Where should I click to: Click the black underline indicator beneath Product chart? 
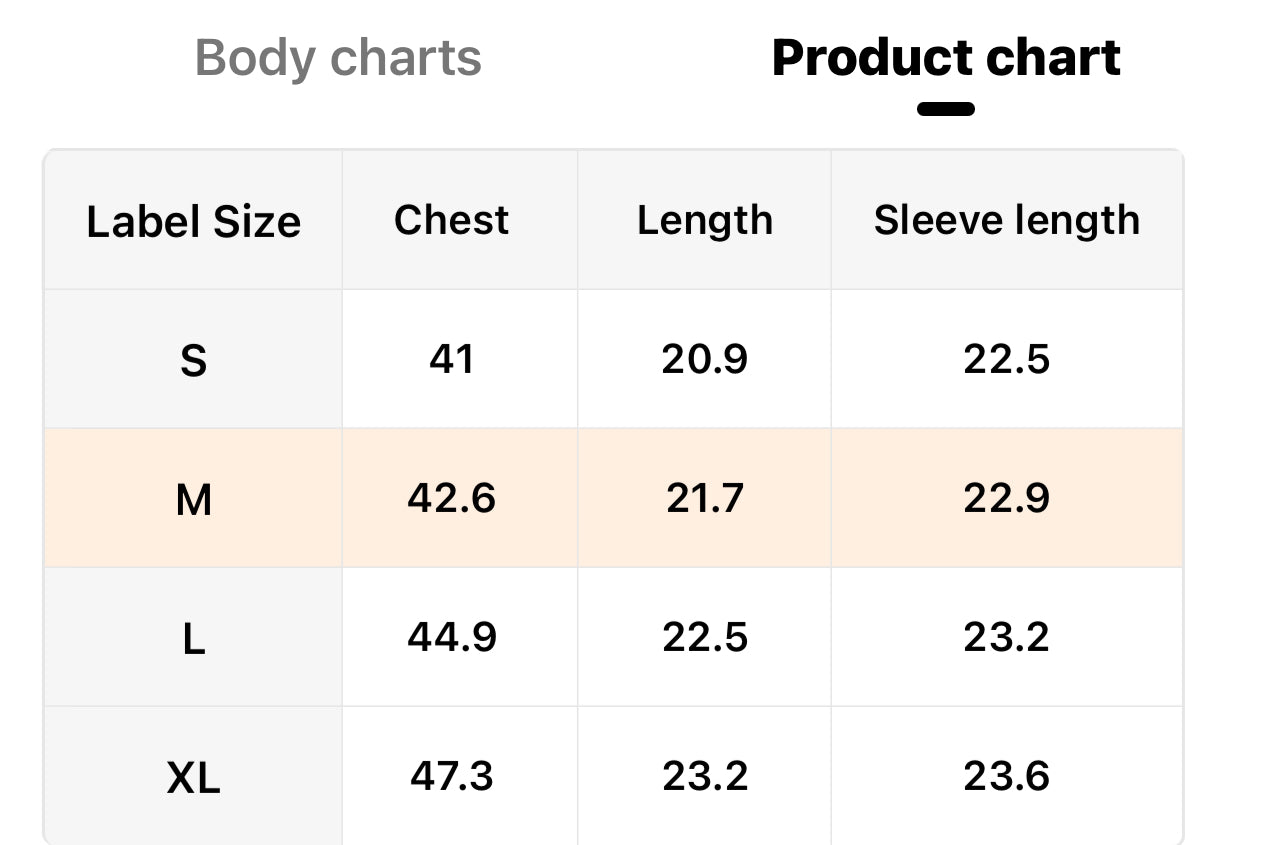pyautogui.click(x=946, y=109)
